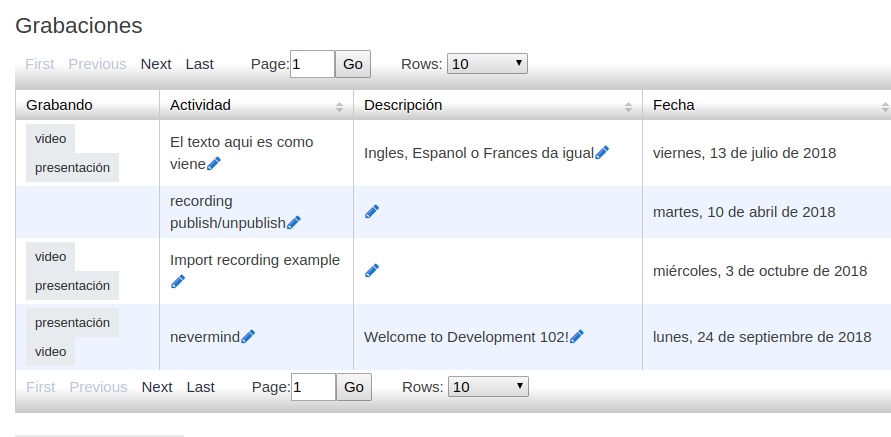Sort table by Actividad column

point(257,105)
